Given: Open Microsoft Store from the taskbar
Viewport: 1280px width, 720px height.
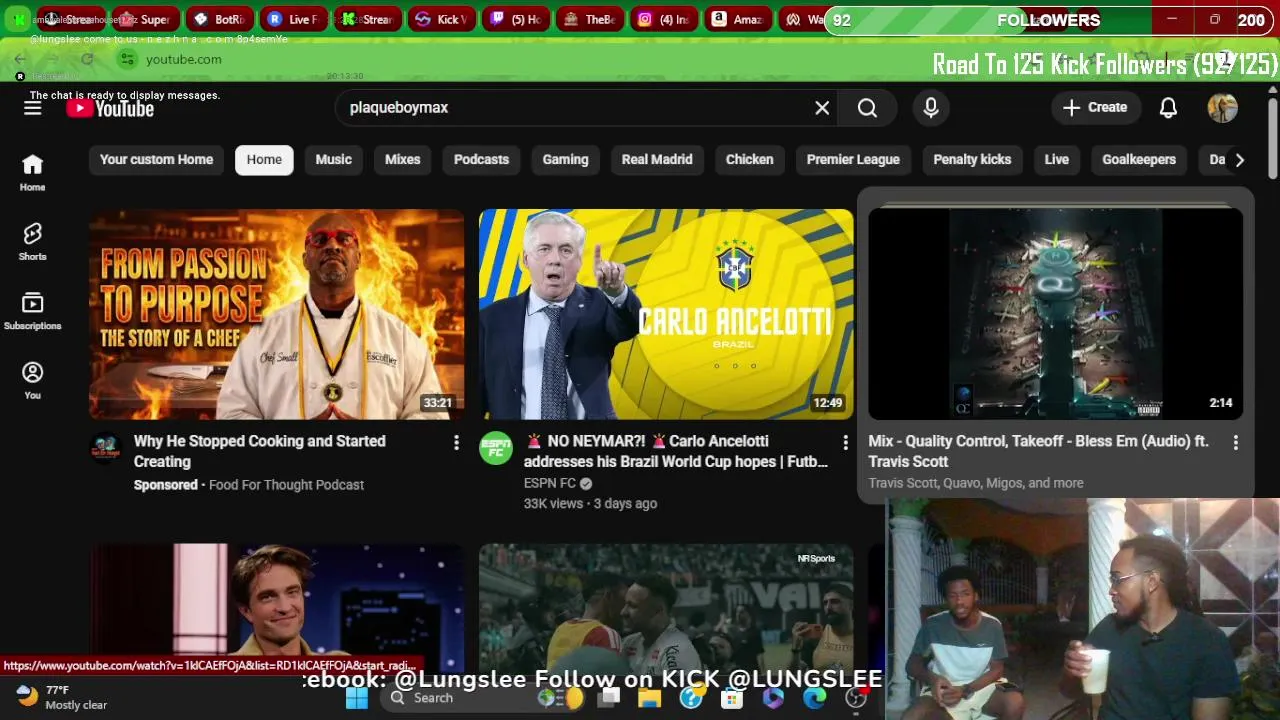Looking at the screenshot, I should pos(732,698).
